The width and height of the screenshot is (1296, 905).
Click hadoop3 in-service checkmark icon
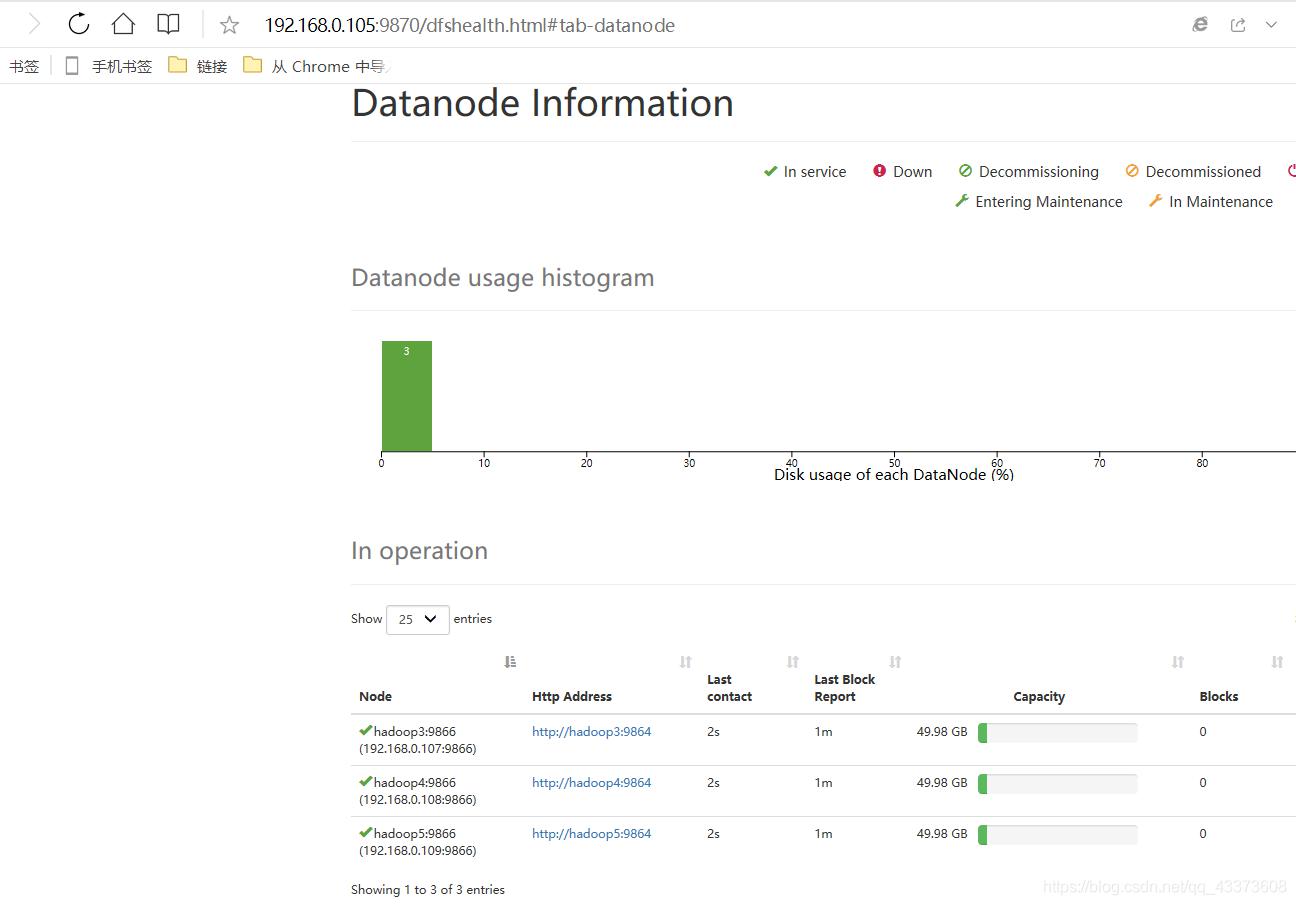[366, 730]
